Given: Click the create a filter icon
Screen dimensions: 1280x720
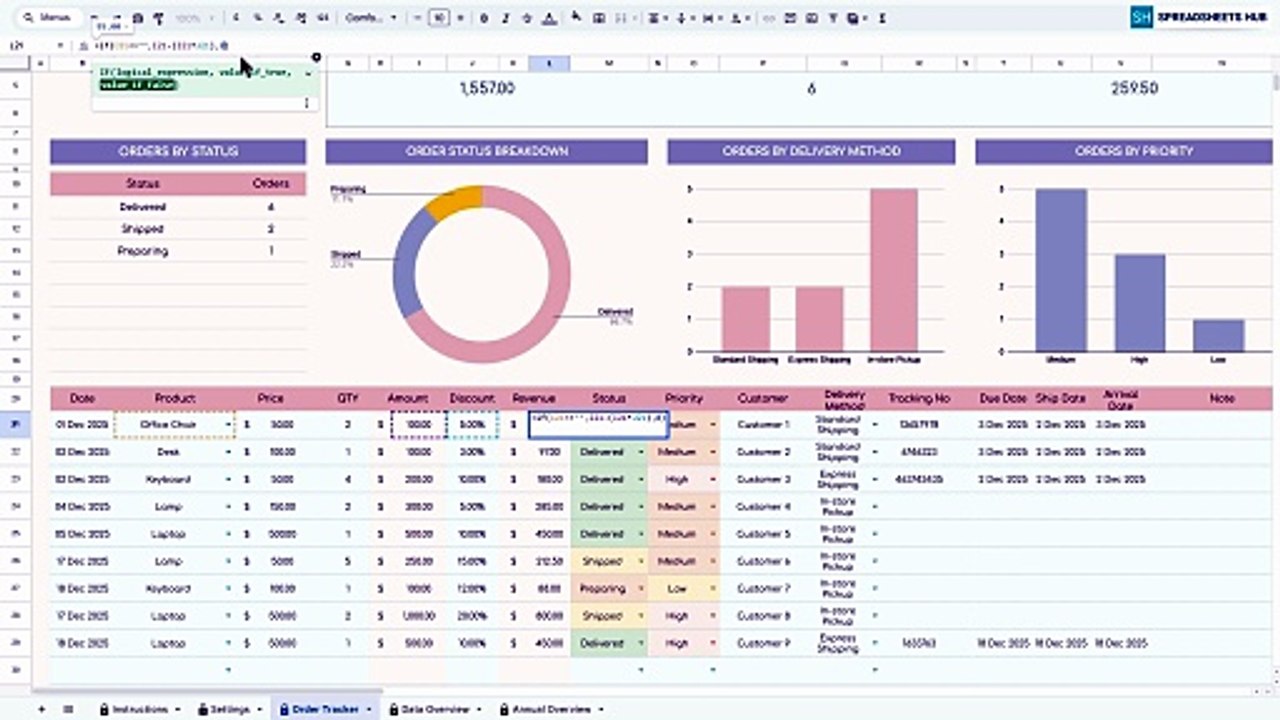Looking at the screenshot, I should tap(832, 18).
